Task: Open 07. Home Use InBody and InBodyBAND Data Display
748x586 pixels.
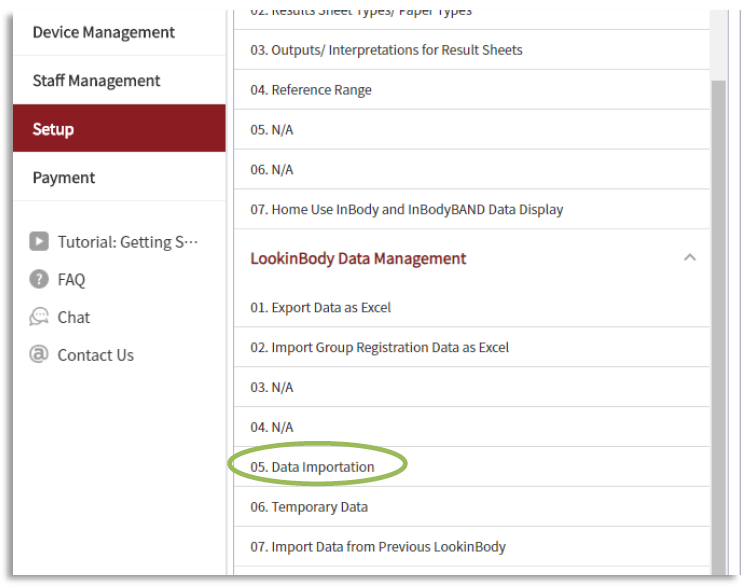Action: point(471,209)
